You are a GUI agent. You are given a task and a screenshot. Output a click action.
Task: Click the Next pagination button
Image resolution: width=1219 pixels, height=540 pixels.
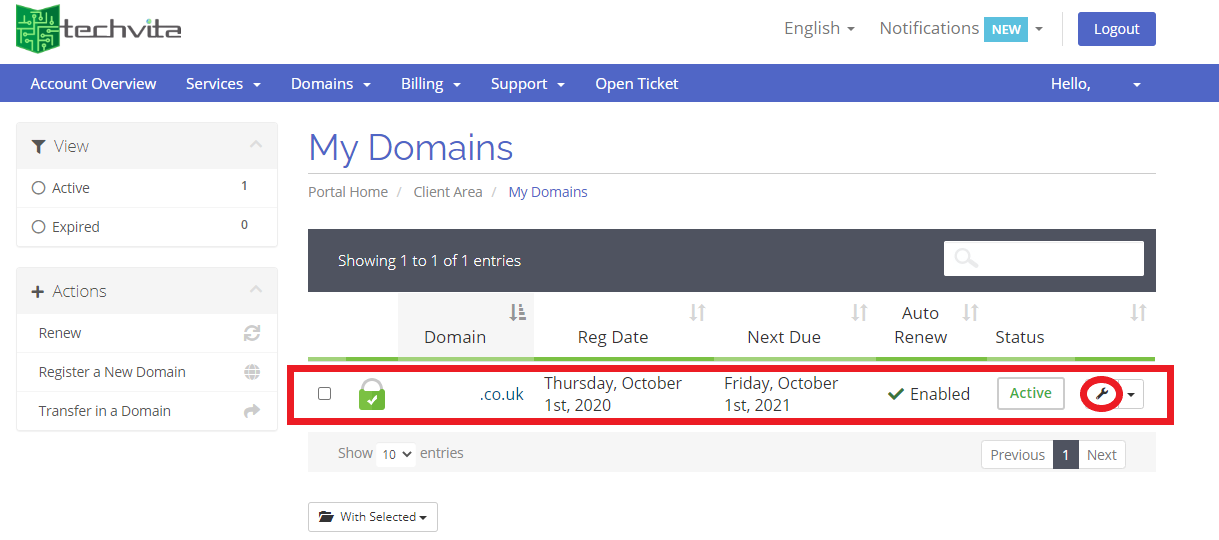(x=1102, y=455)
